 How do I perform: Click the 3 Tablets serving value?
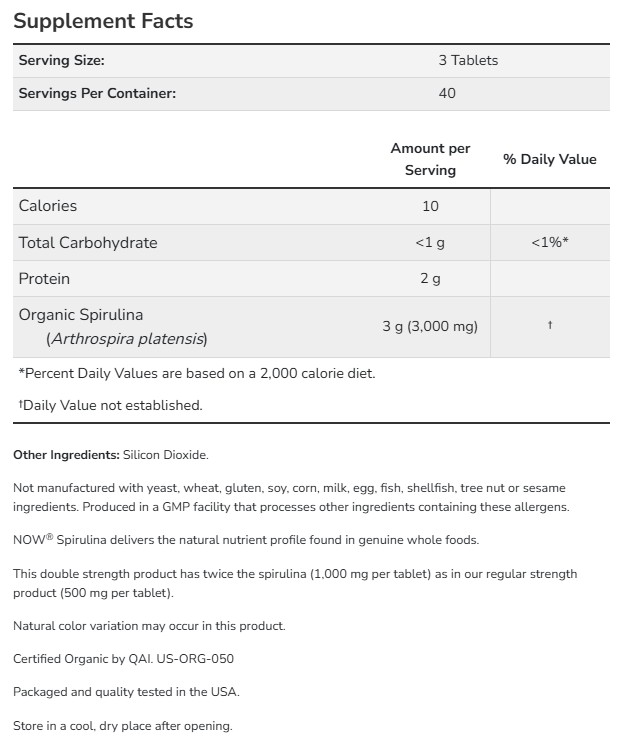pyautogui.click(x=468, y=60)
